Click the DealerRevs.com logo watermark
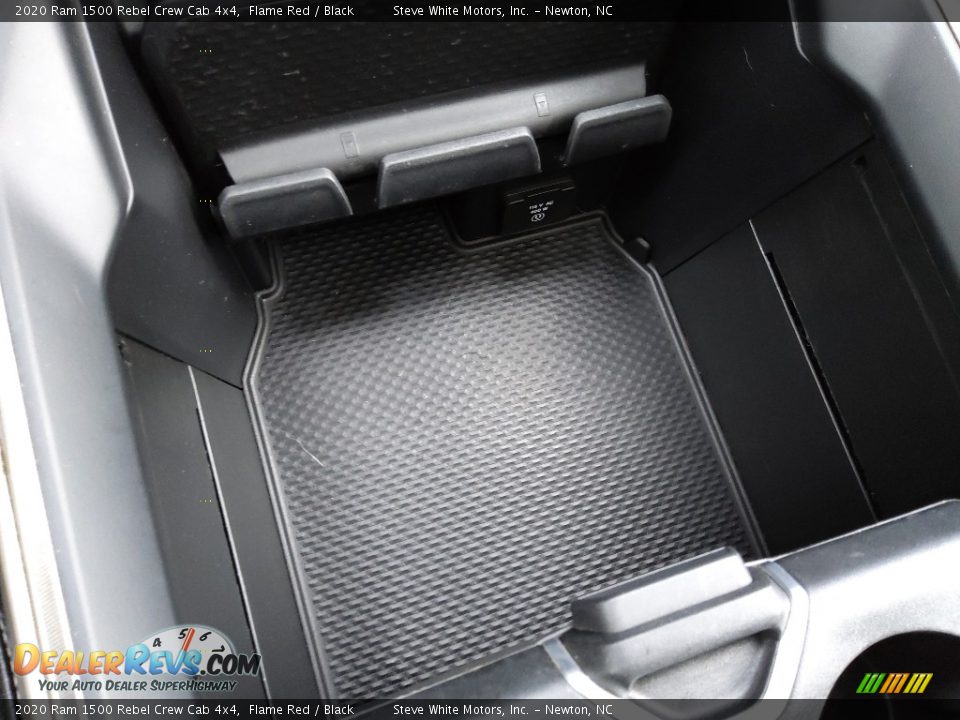Image resolution: width=960 pixels, height=720 pixels. coord(135,660)
